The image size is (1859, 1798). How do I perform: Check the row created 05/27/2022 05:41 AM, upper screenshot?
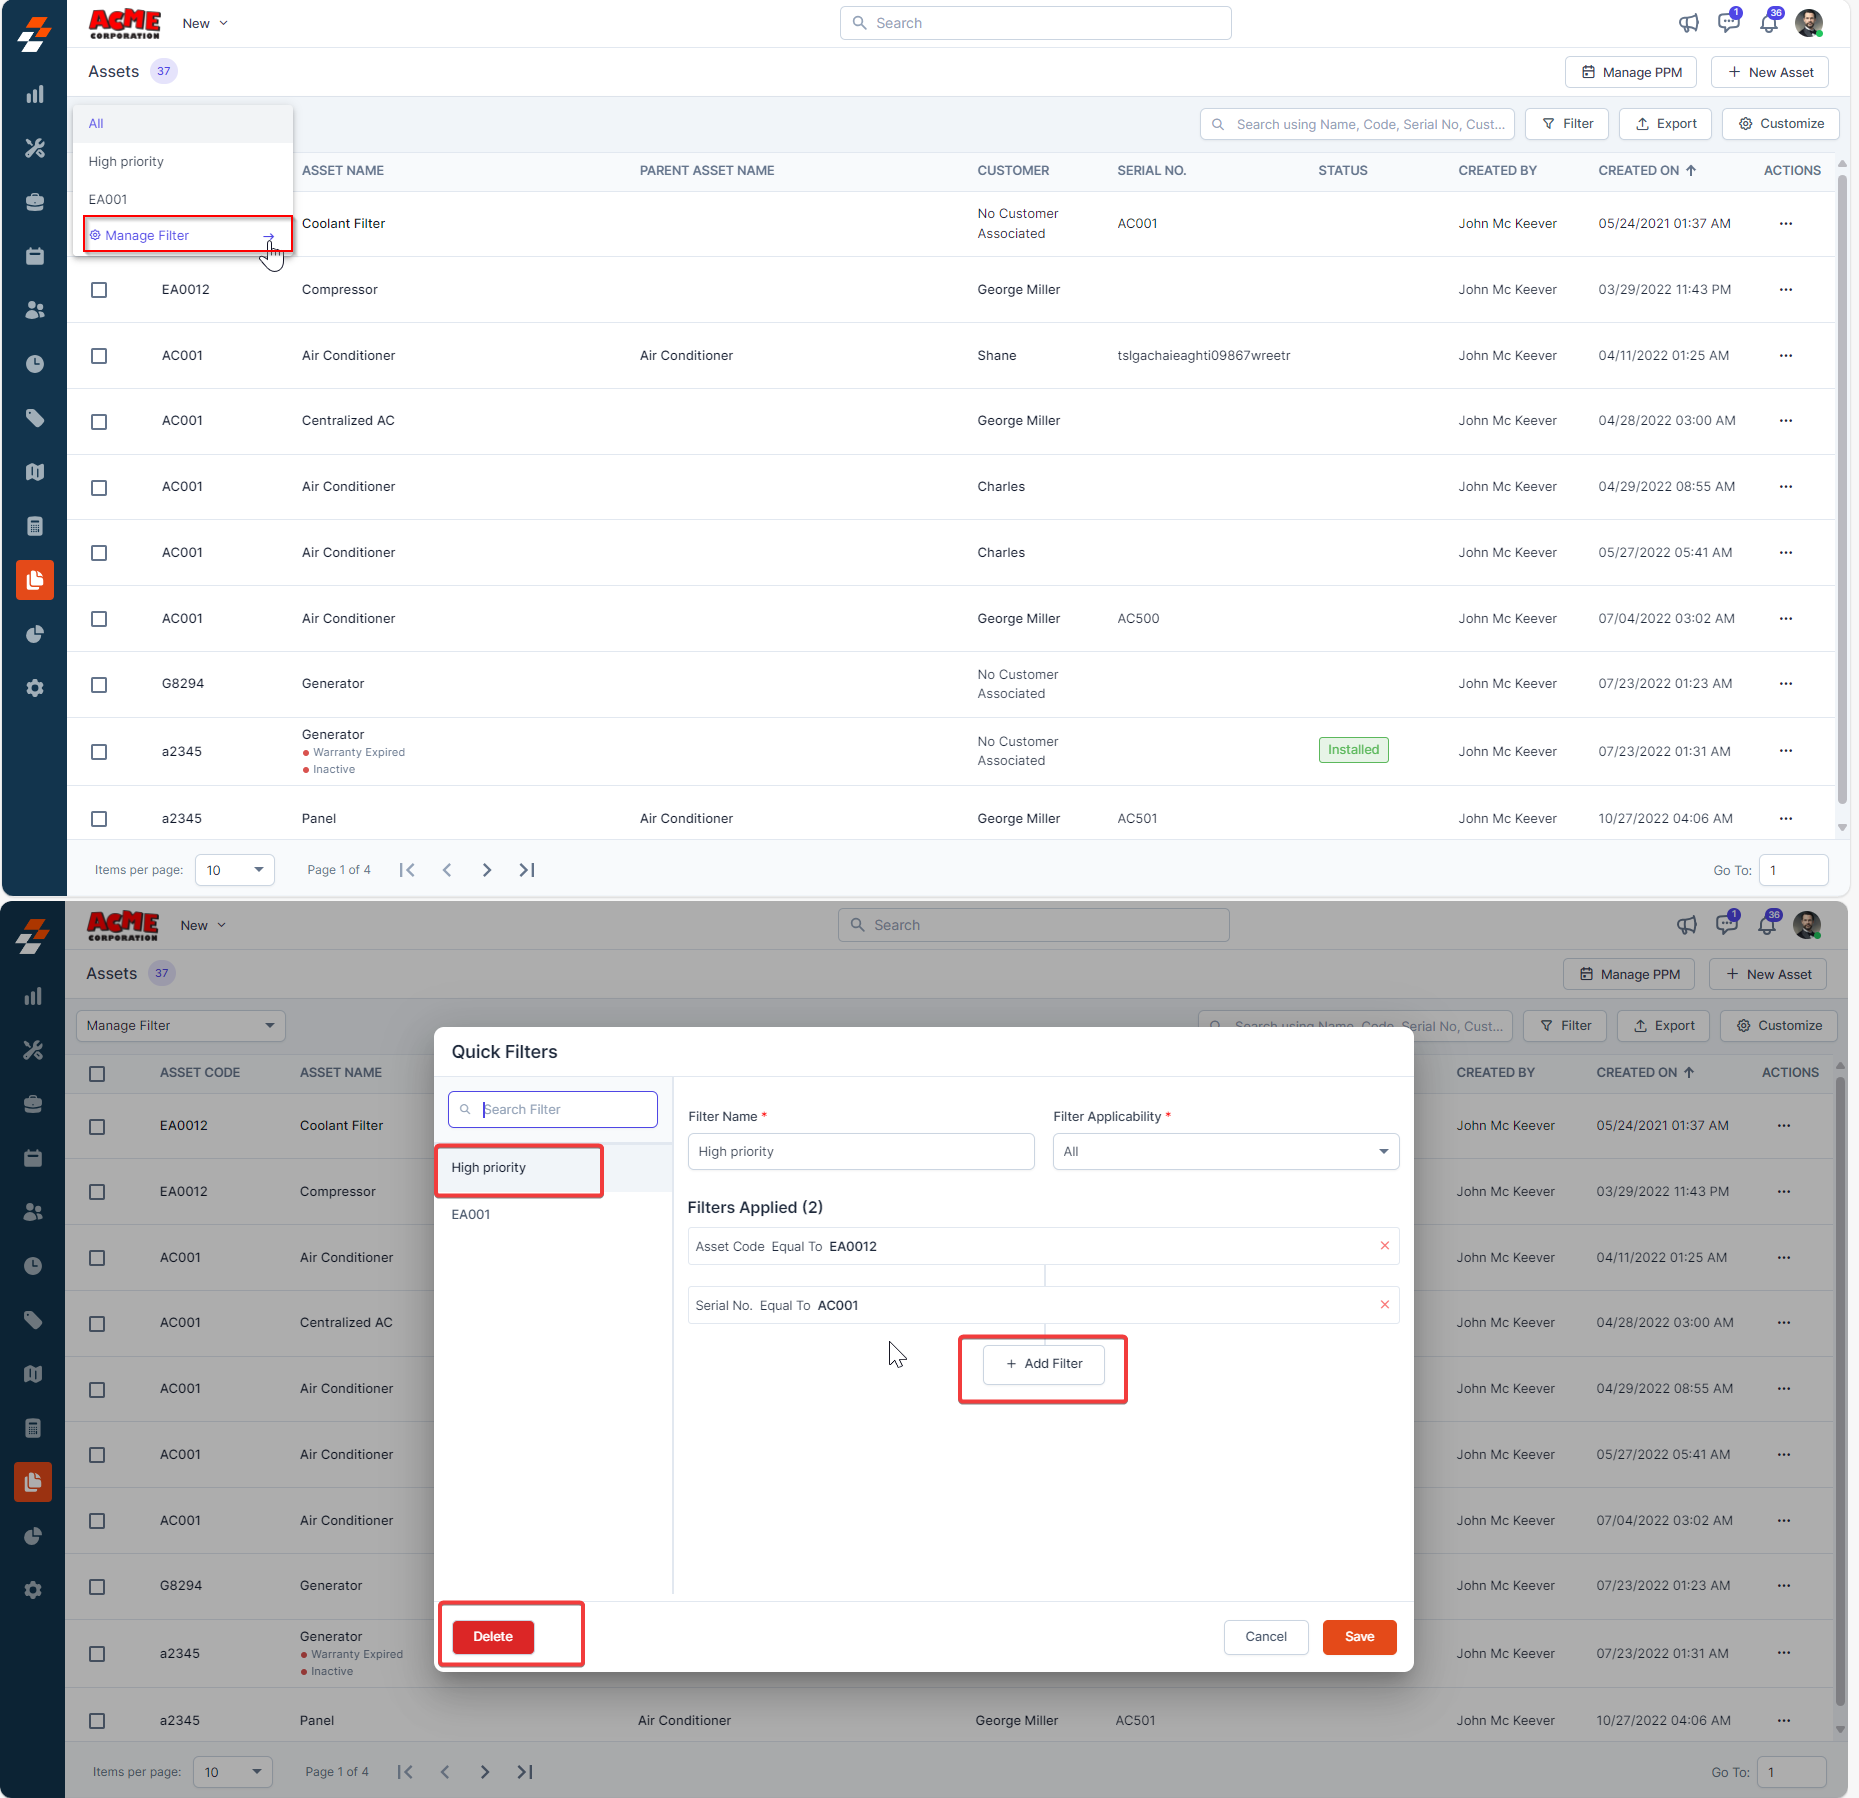pos(99,553)
